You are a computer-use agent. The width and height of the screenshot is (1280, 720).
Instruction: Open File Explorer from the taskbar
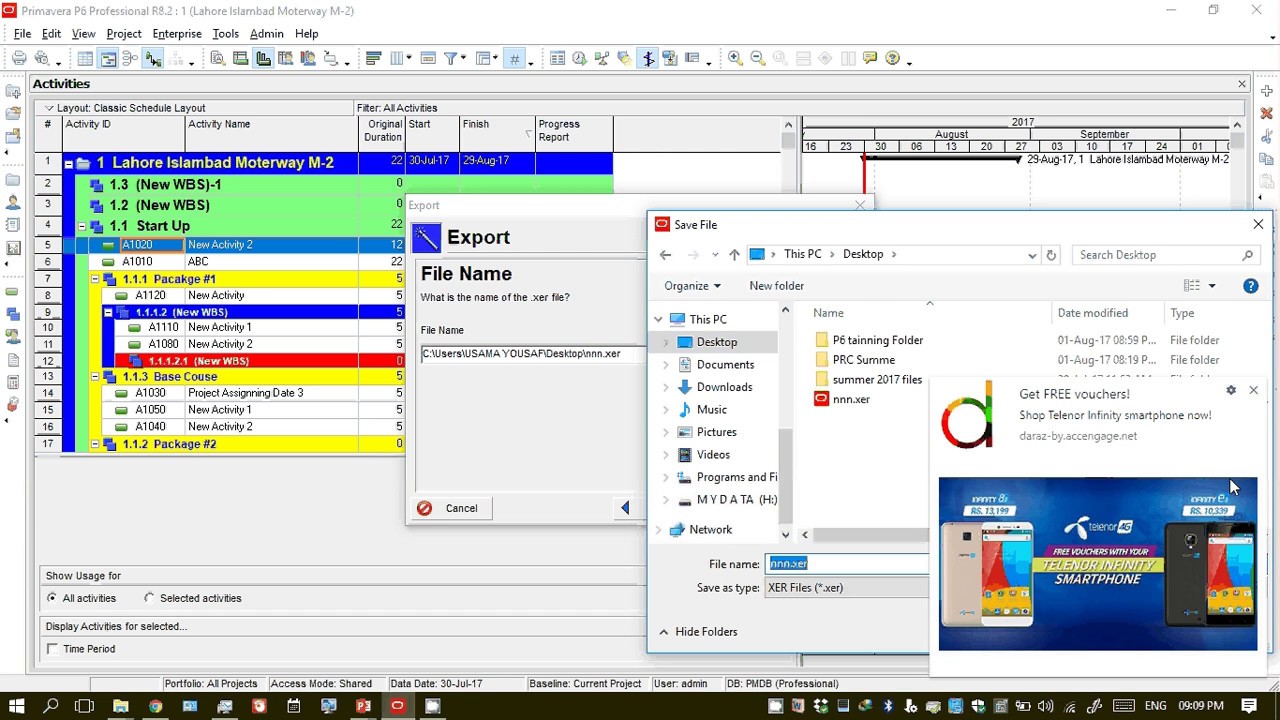(120, 706)
